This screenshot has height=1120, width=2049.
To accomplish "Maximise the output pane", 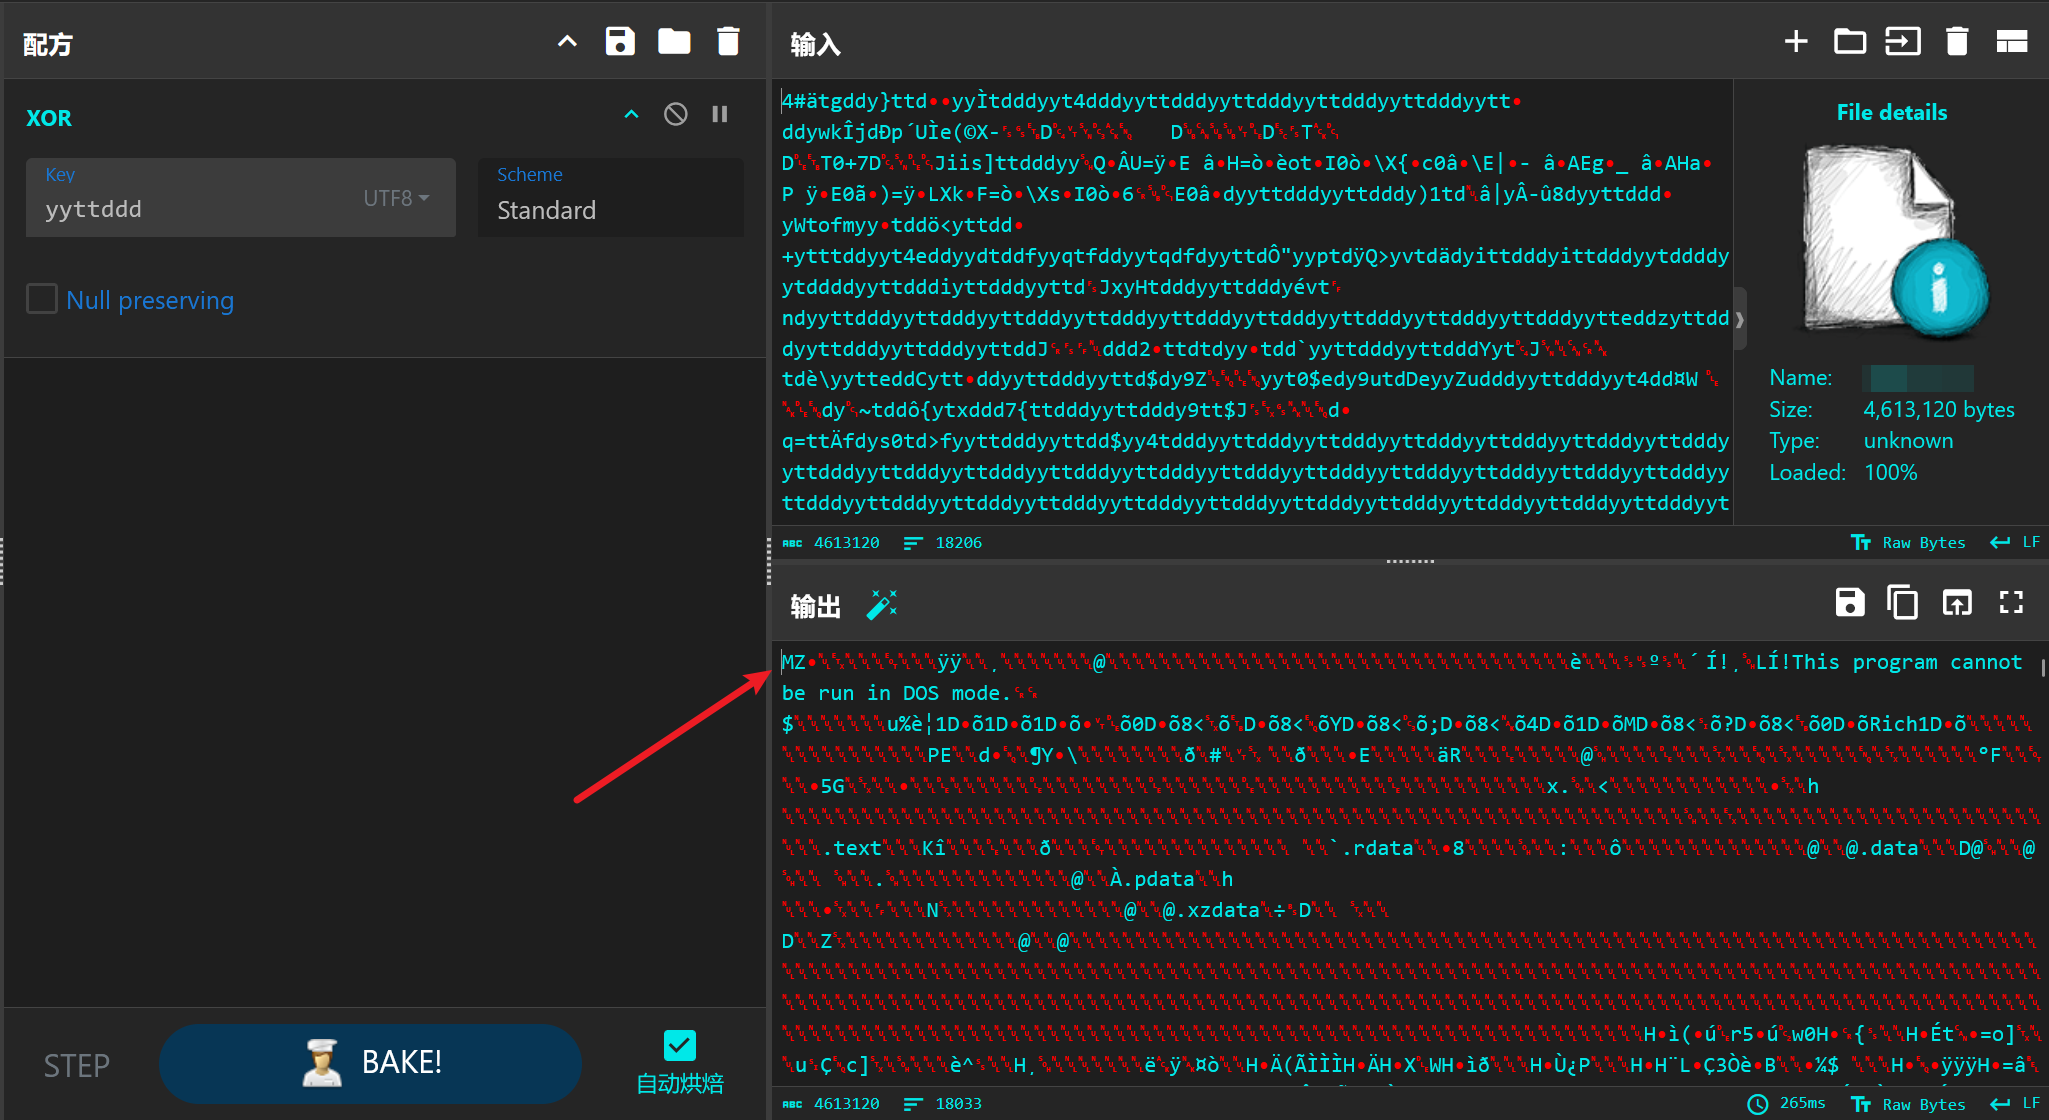I will tap(2011, 603).
